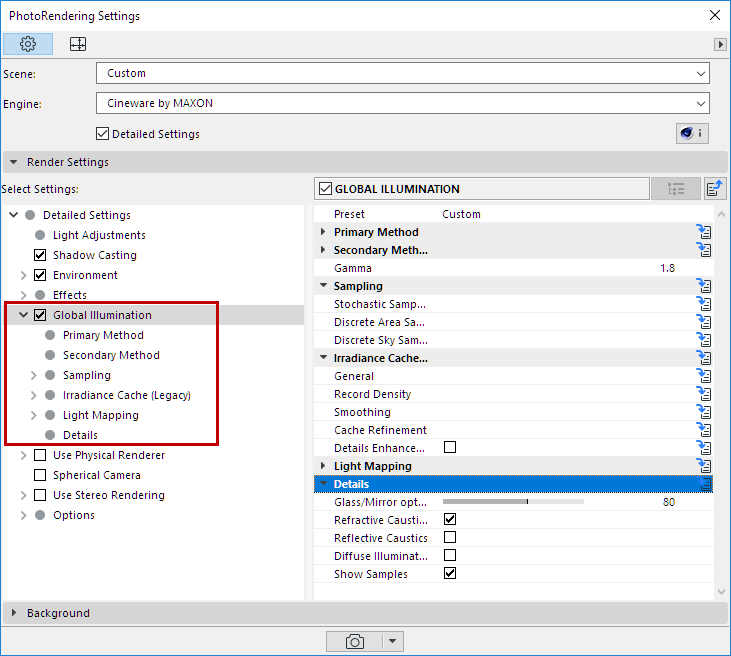Screen dimensions: 731x656
Task: Toggle the GLOBAL ILLUMINATION header checkbox
Action: coord(325,189)
